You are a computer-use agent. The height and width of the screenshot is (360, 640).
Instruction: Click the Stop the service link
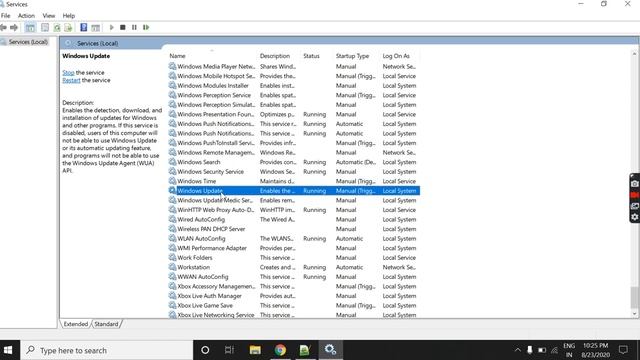[x=68, y=72]
